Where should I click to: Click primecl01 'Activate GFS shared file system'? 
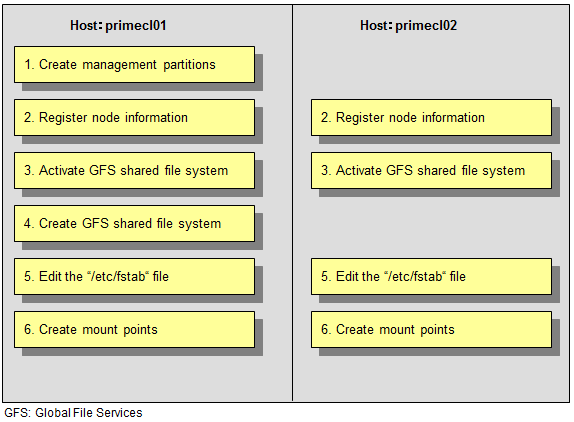134,171
